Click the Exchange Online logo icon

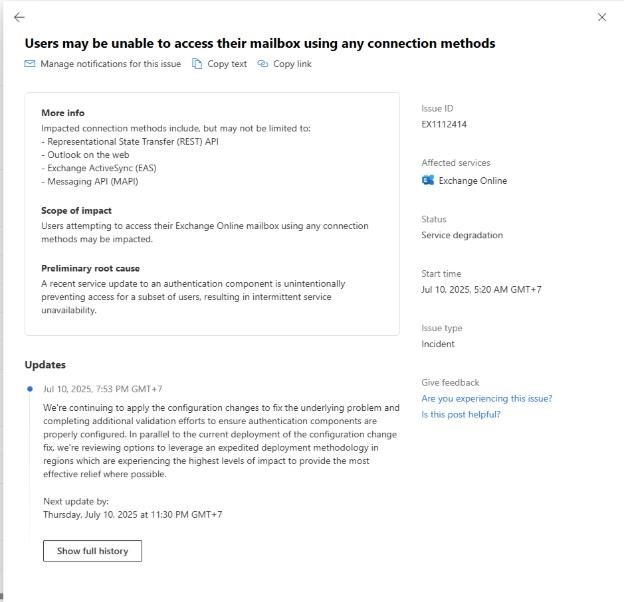point(428,180)
